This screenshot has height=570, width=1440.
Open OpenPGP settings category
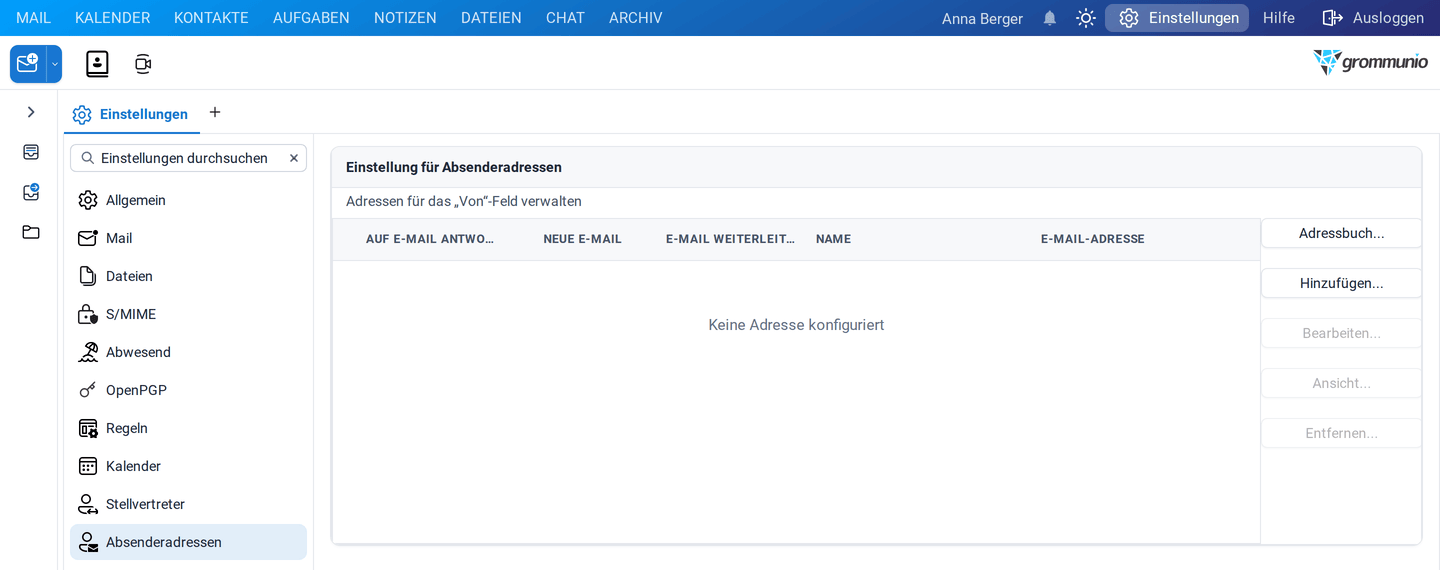(188, 390)
